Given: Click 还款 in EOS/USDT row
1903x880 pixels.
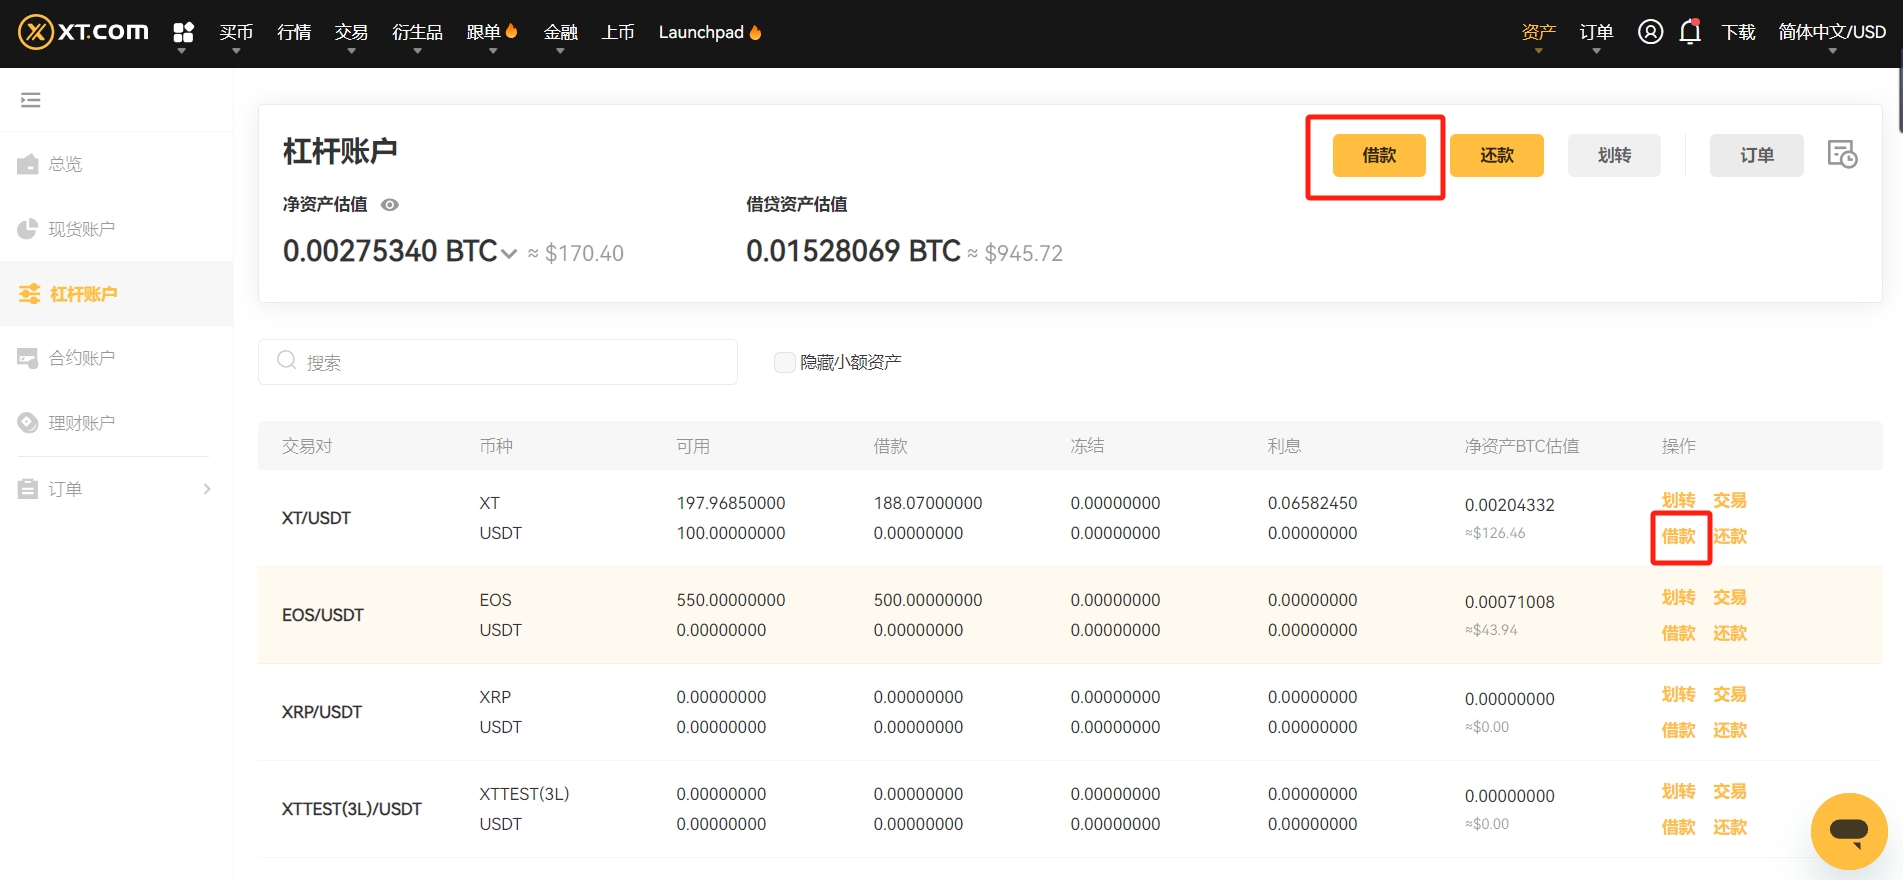Looking at the screenshot, I should pos(1729,633).
